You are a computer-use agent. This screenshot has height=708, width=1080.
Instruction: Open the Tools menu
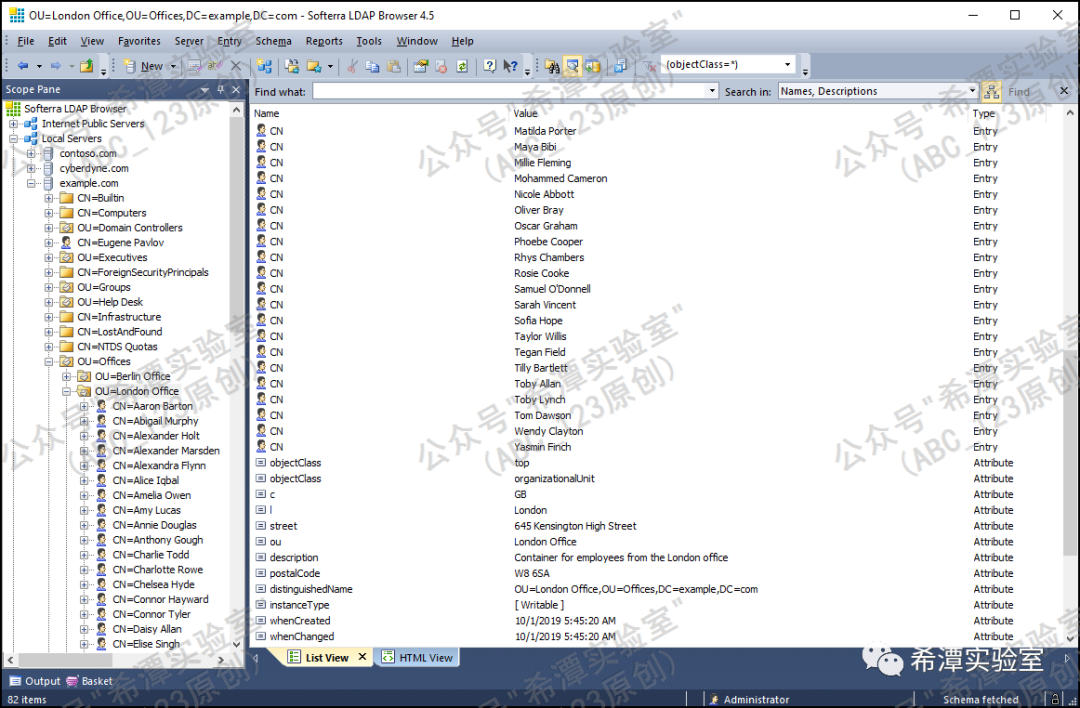[368, 41]
